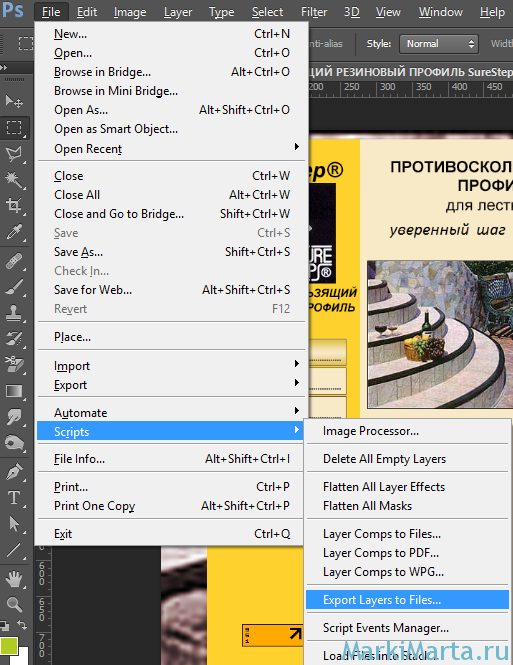The image size is (513, 665).
Task: Choose Place... from File menu
Action: (171, 337)
